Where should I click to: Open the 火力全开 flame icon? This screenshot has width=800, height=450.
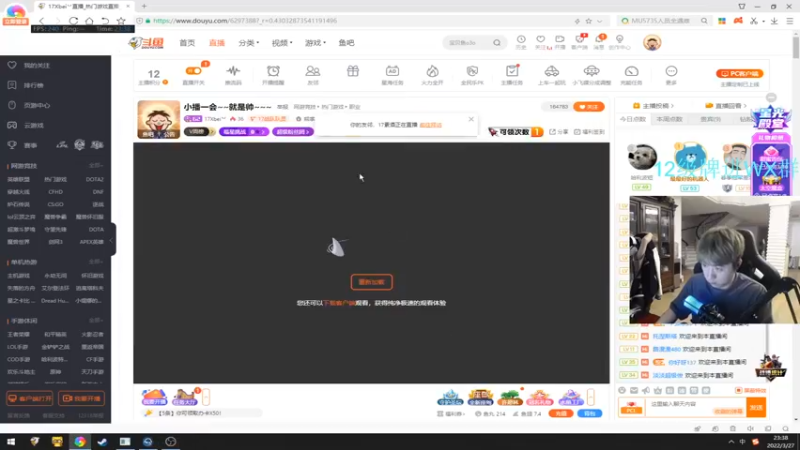pos(432,74)
